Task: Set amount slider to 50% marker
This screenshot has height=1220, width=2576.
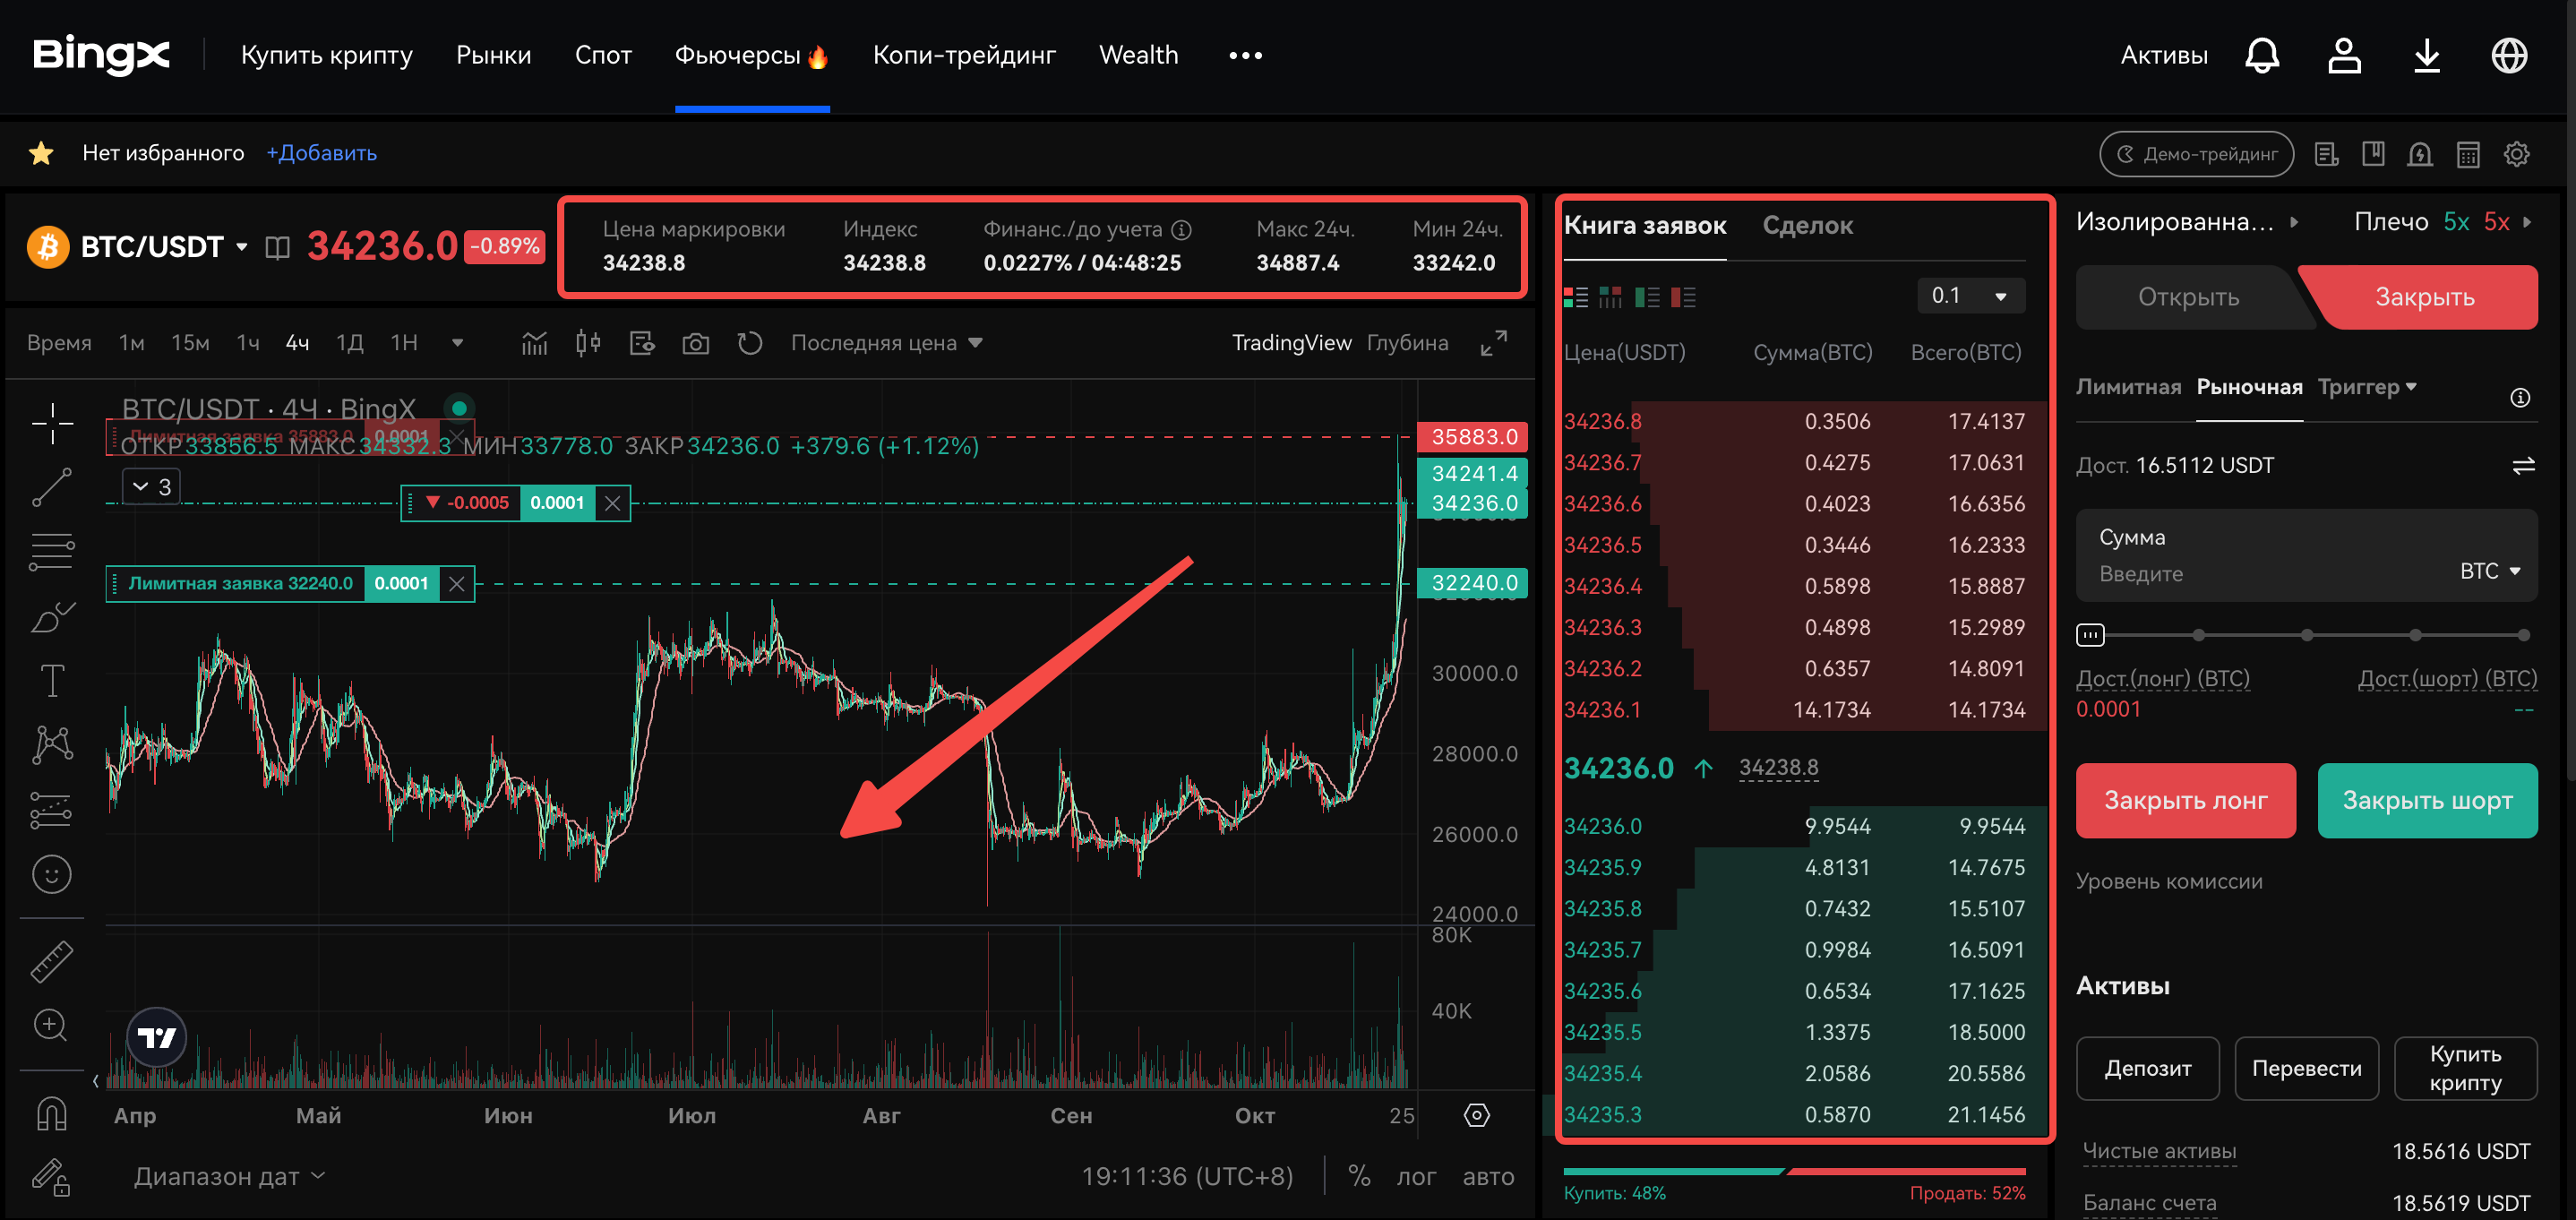Action: click(x=2306, y=635)
